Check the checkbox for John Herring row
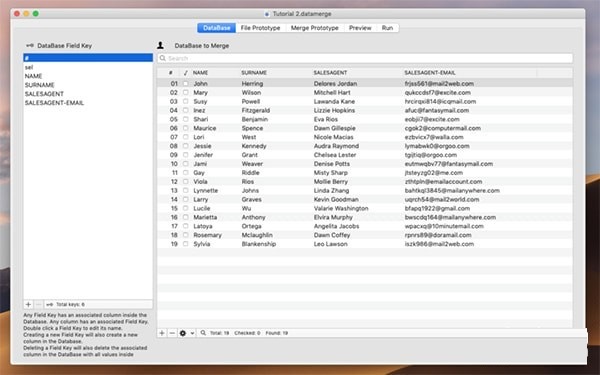The height and width of the screenshot is (375, 600). pos(186,83)
